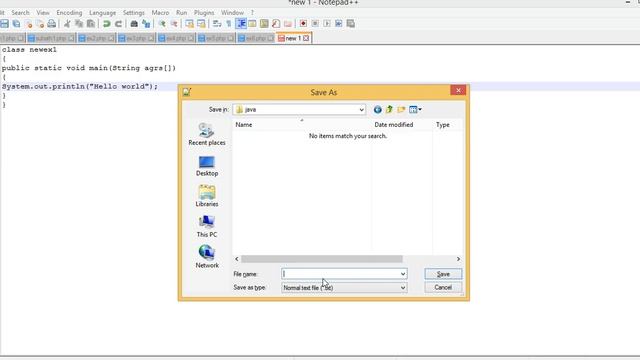Click Document Map icon in Notepad++ toolbar
Screen dimensions: 640x360
(x=264, y=24)
